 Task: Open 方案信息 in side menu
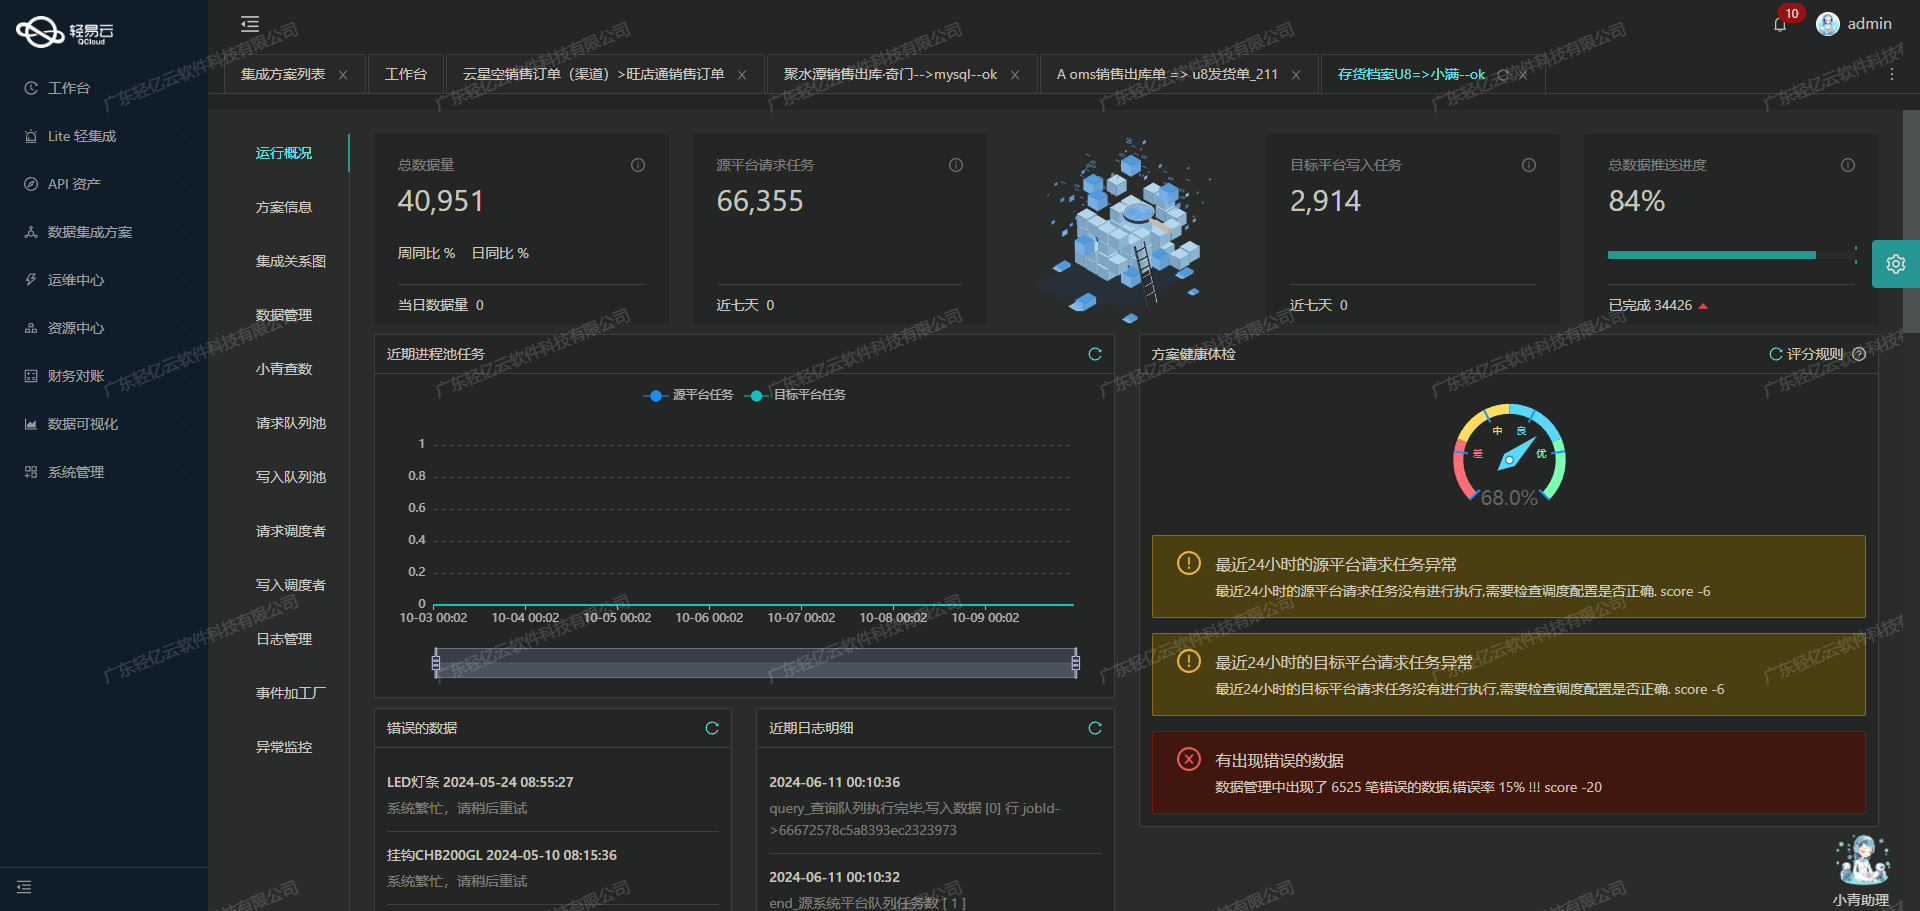pos(284,207)
